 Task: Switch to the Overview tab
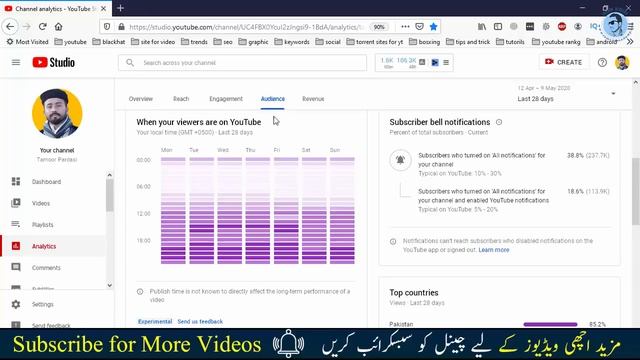140,99
